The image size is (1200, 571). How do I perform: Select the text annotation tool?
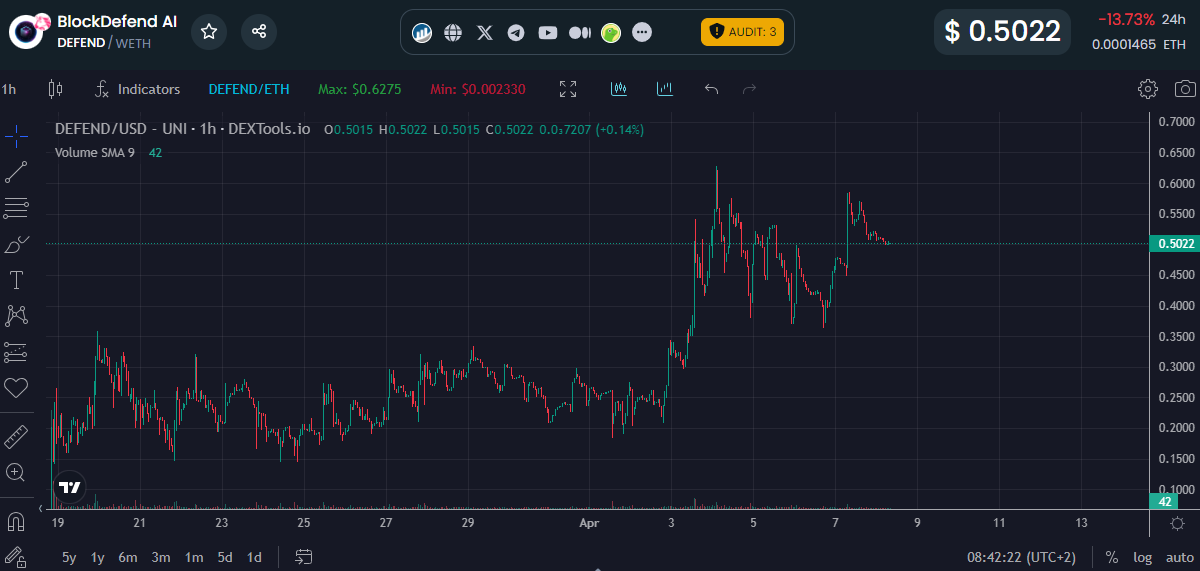(16, 279)
